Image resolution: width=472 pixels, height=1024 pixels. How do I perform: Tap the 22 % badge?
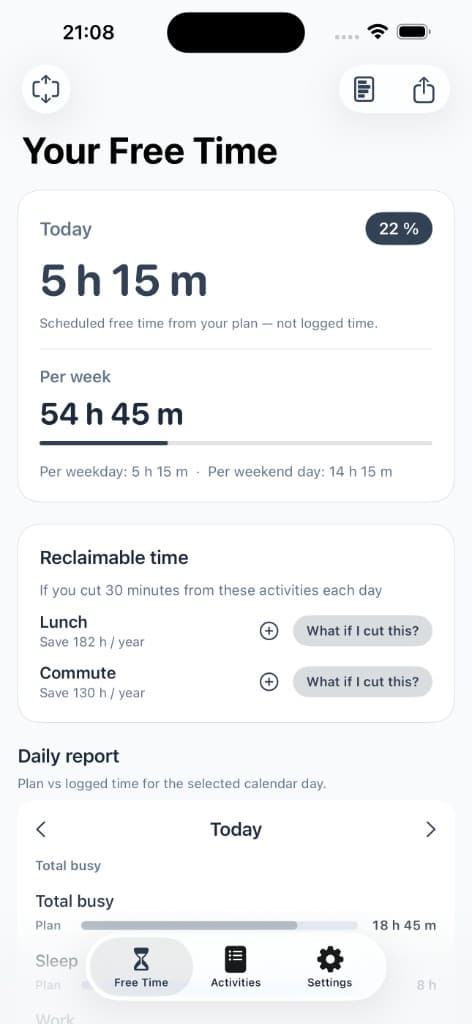tap(399, 229)
